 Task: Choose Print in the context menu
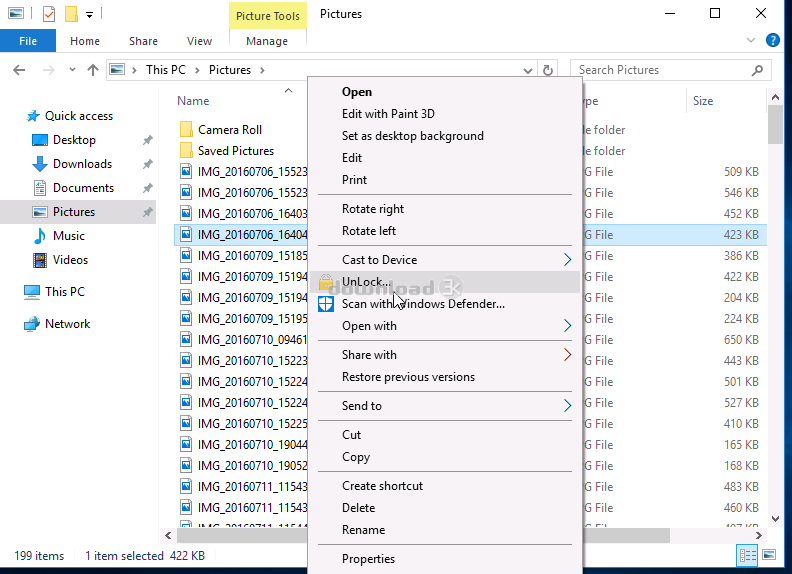click(x=354, y=180)
